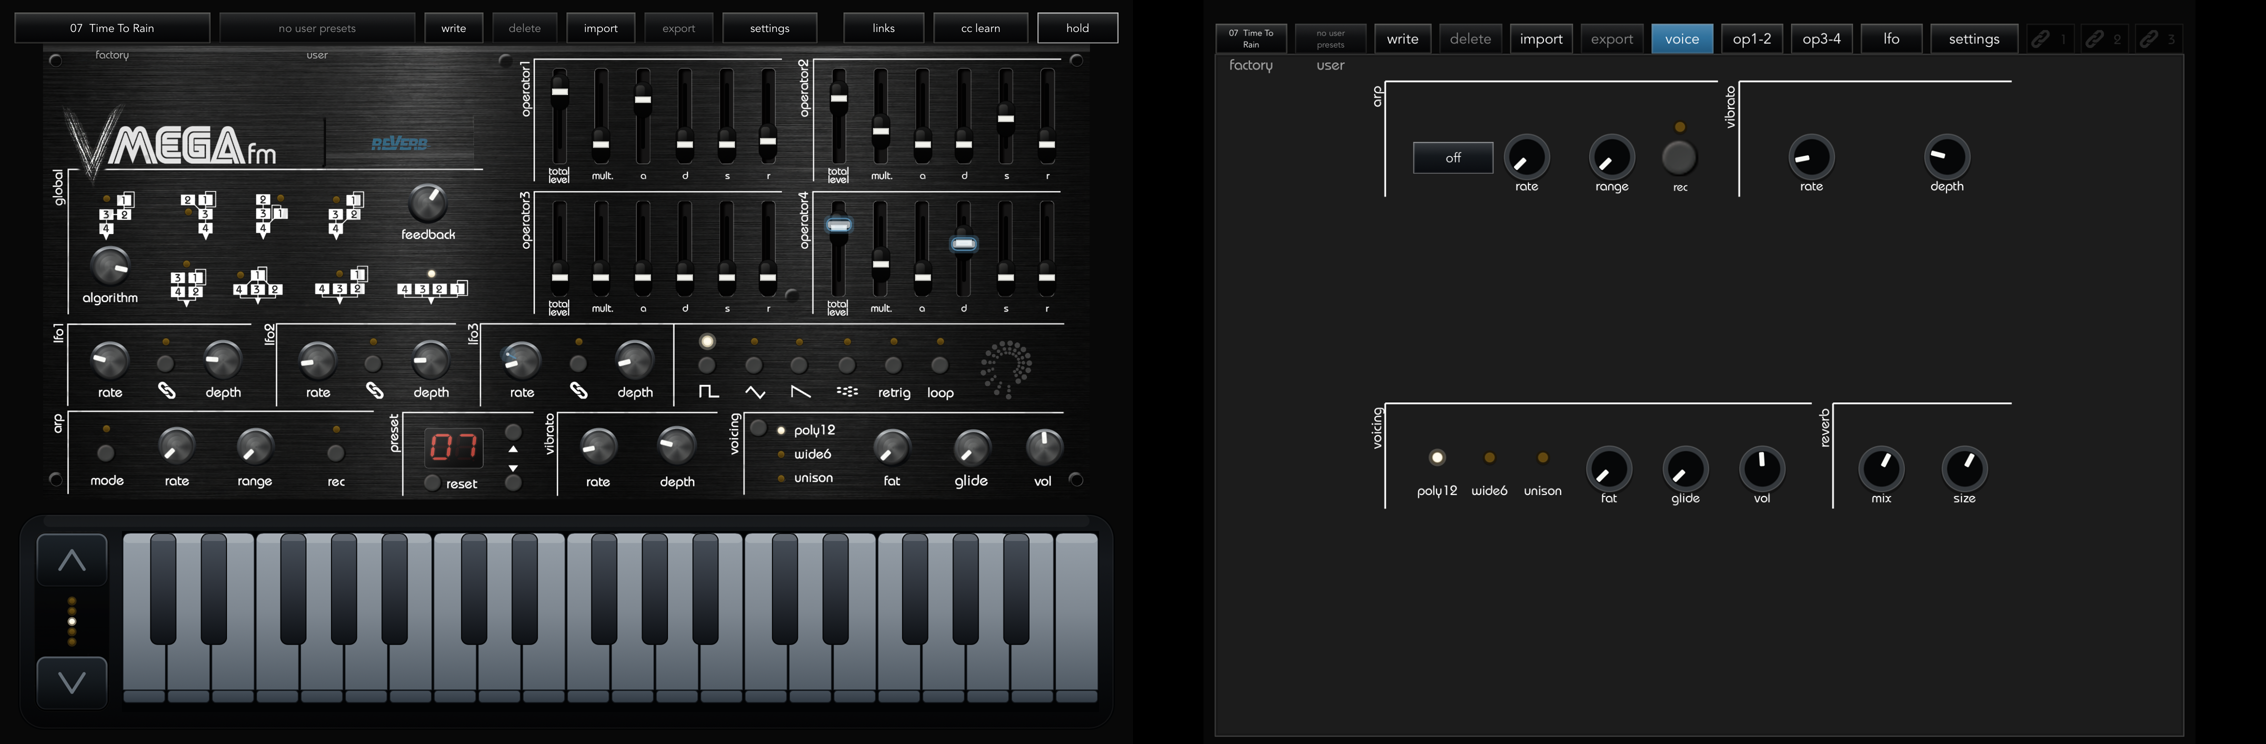Screen dimensions: 2266x744
Task: Change the arp mode off selector
Action: coord(1453,157)
